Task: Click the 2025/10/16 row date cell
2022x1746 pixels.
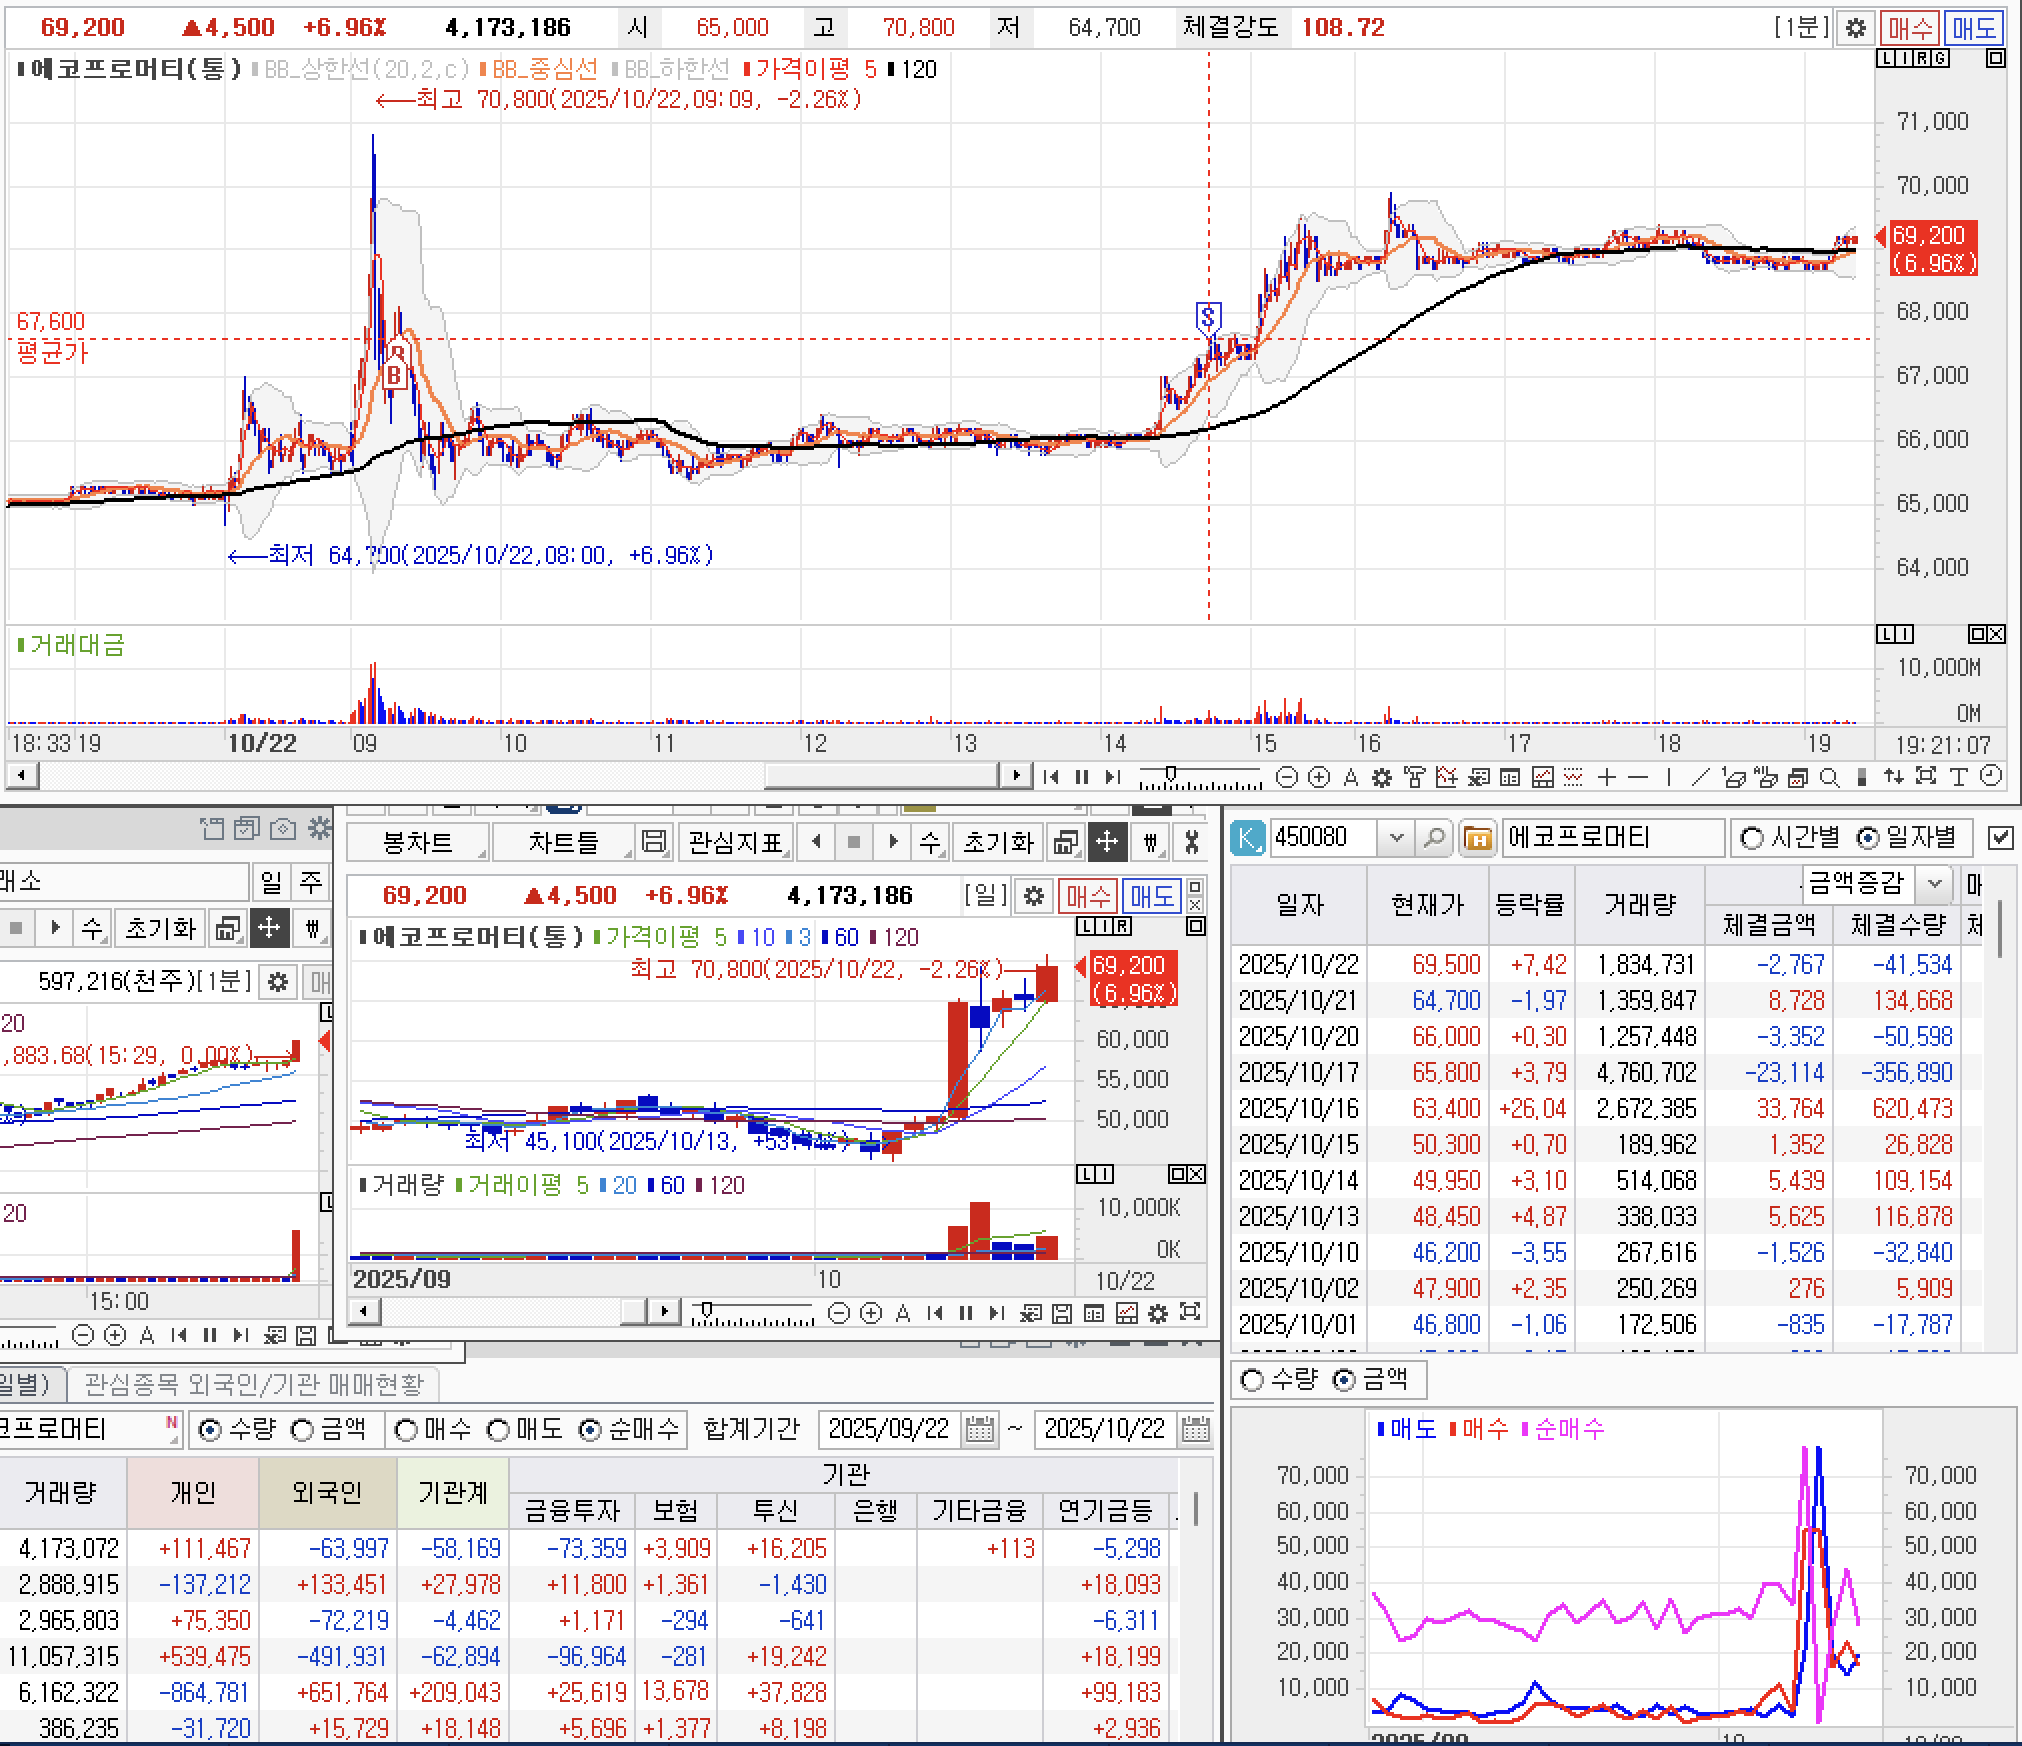Action: (x=1298, y=1109)
